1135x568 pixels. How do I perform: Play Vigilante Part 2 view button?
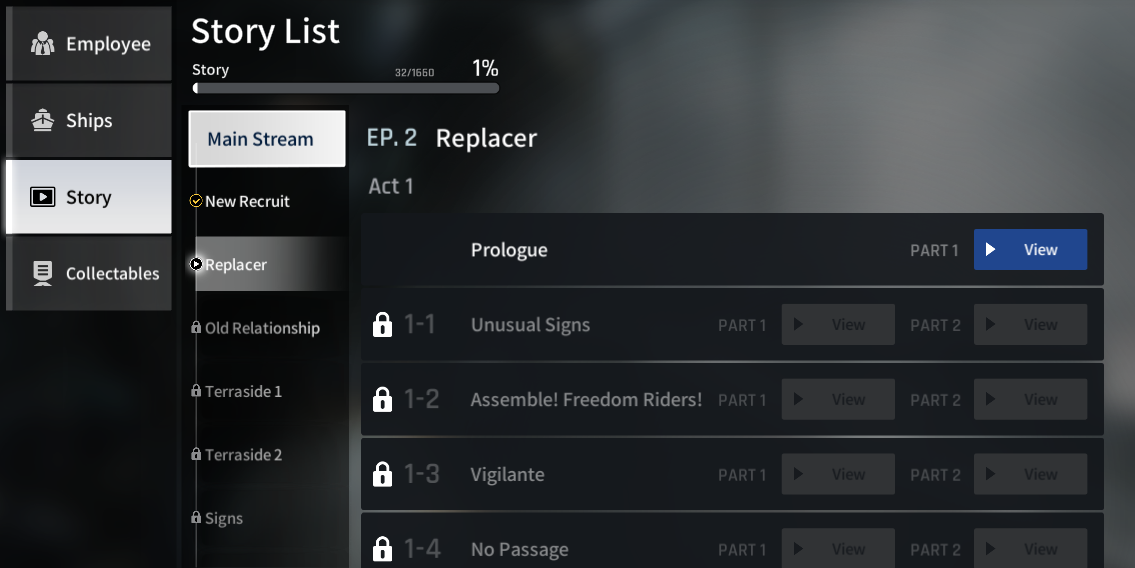(x=1030, y=475)
